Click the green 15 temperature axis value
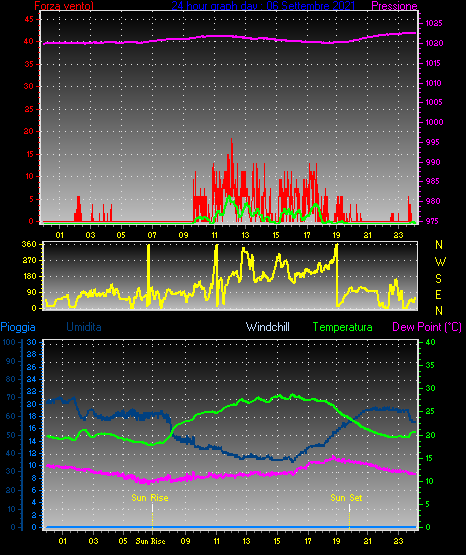Image resolution: width=466 pixels, height=555 pixels. click(430, 458)
